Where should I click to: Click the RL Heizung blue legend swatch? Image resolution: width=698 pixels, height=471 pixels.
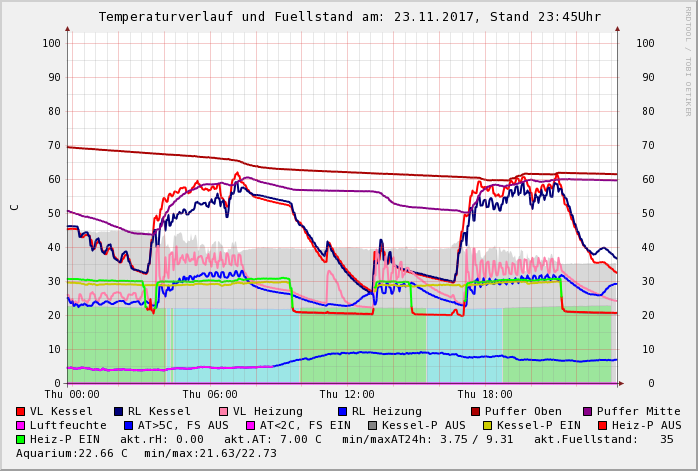click(x=342, y=411)
